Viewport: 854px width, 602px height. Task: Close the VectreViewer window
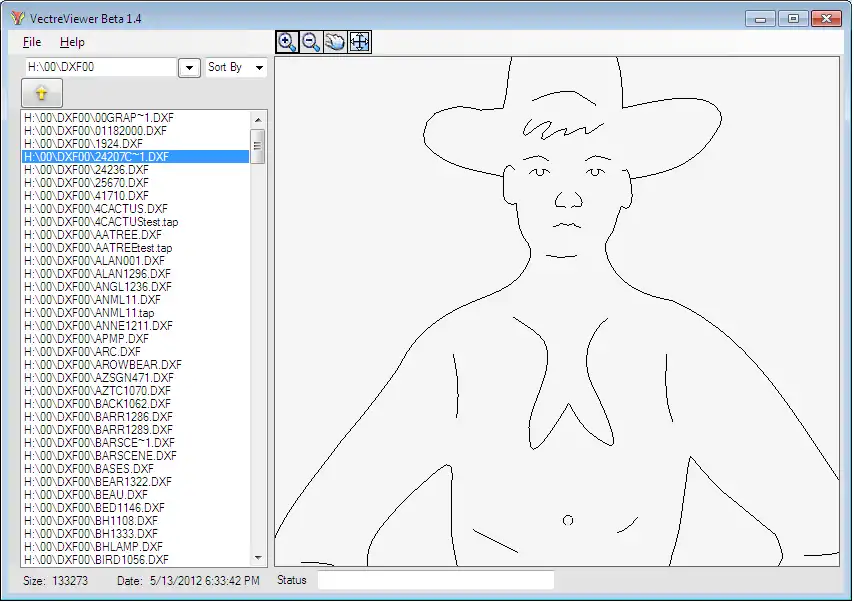(x=826, y=19)
